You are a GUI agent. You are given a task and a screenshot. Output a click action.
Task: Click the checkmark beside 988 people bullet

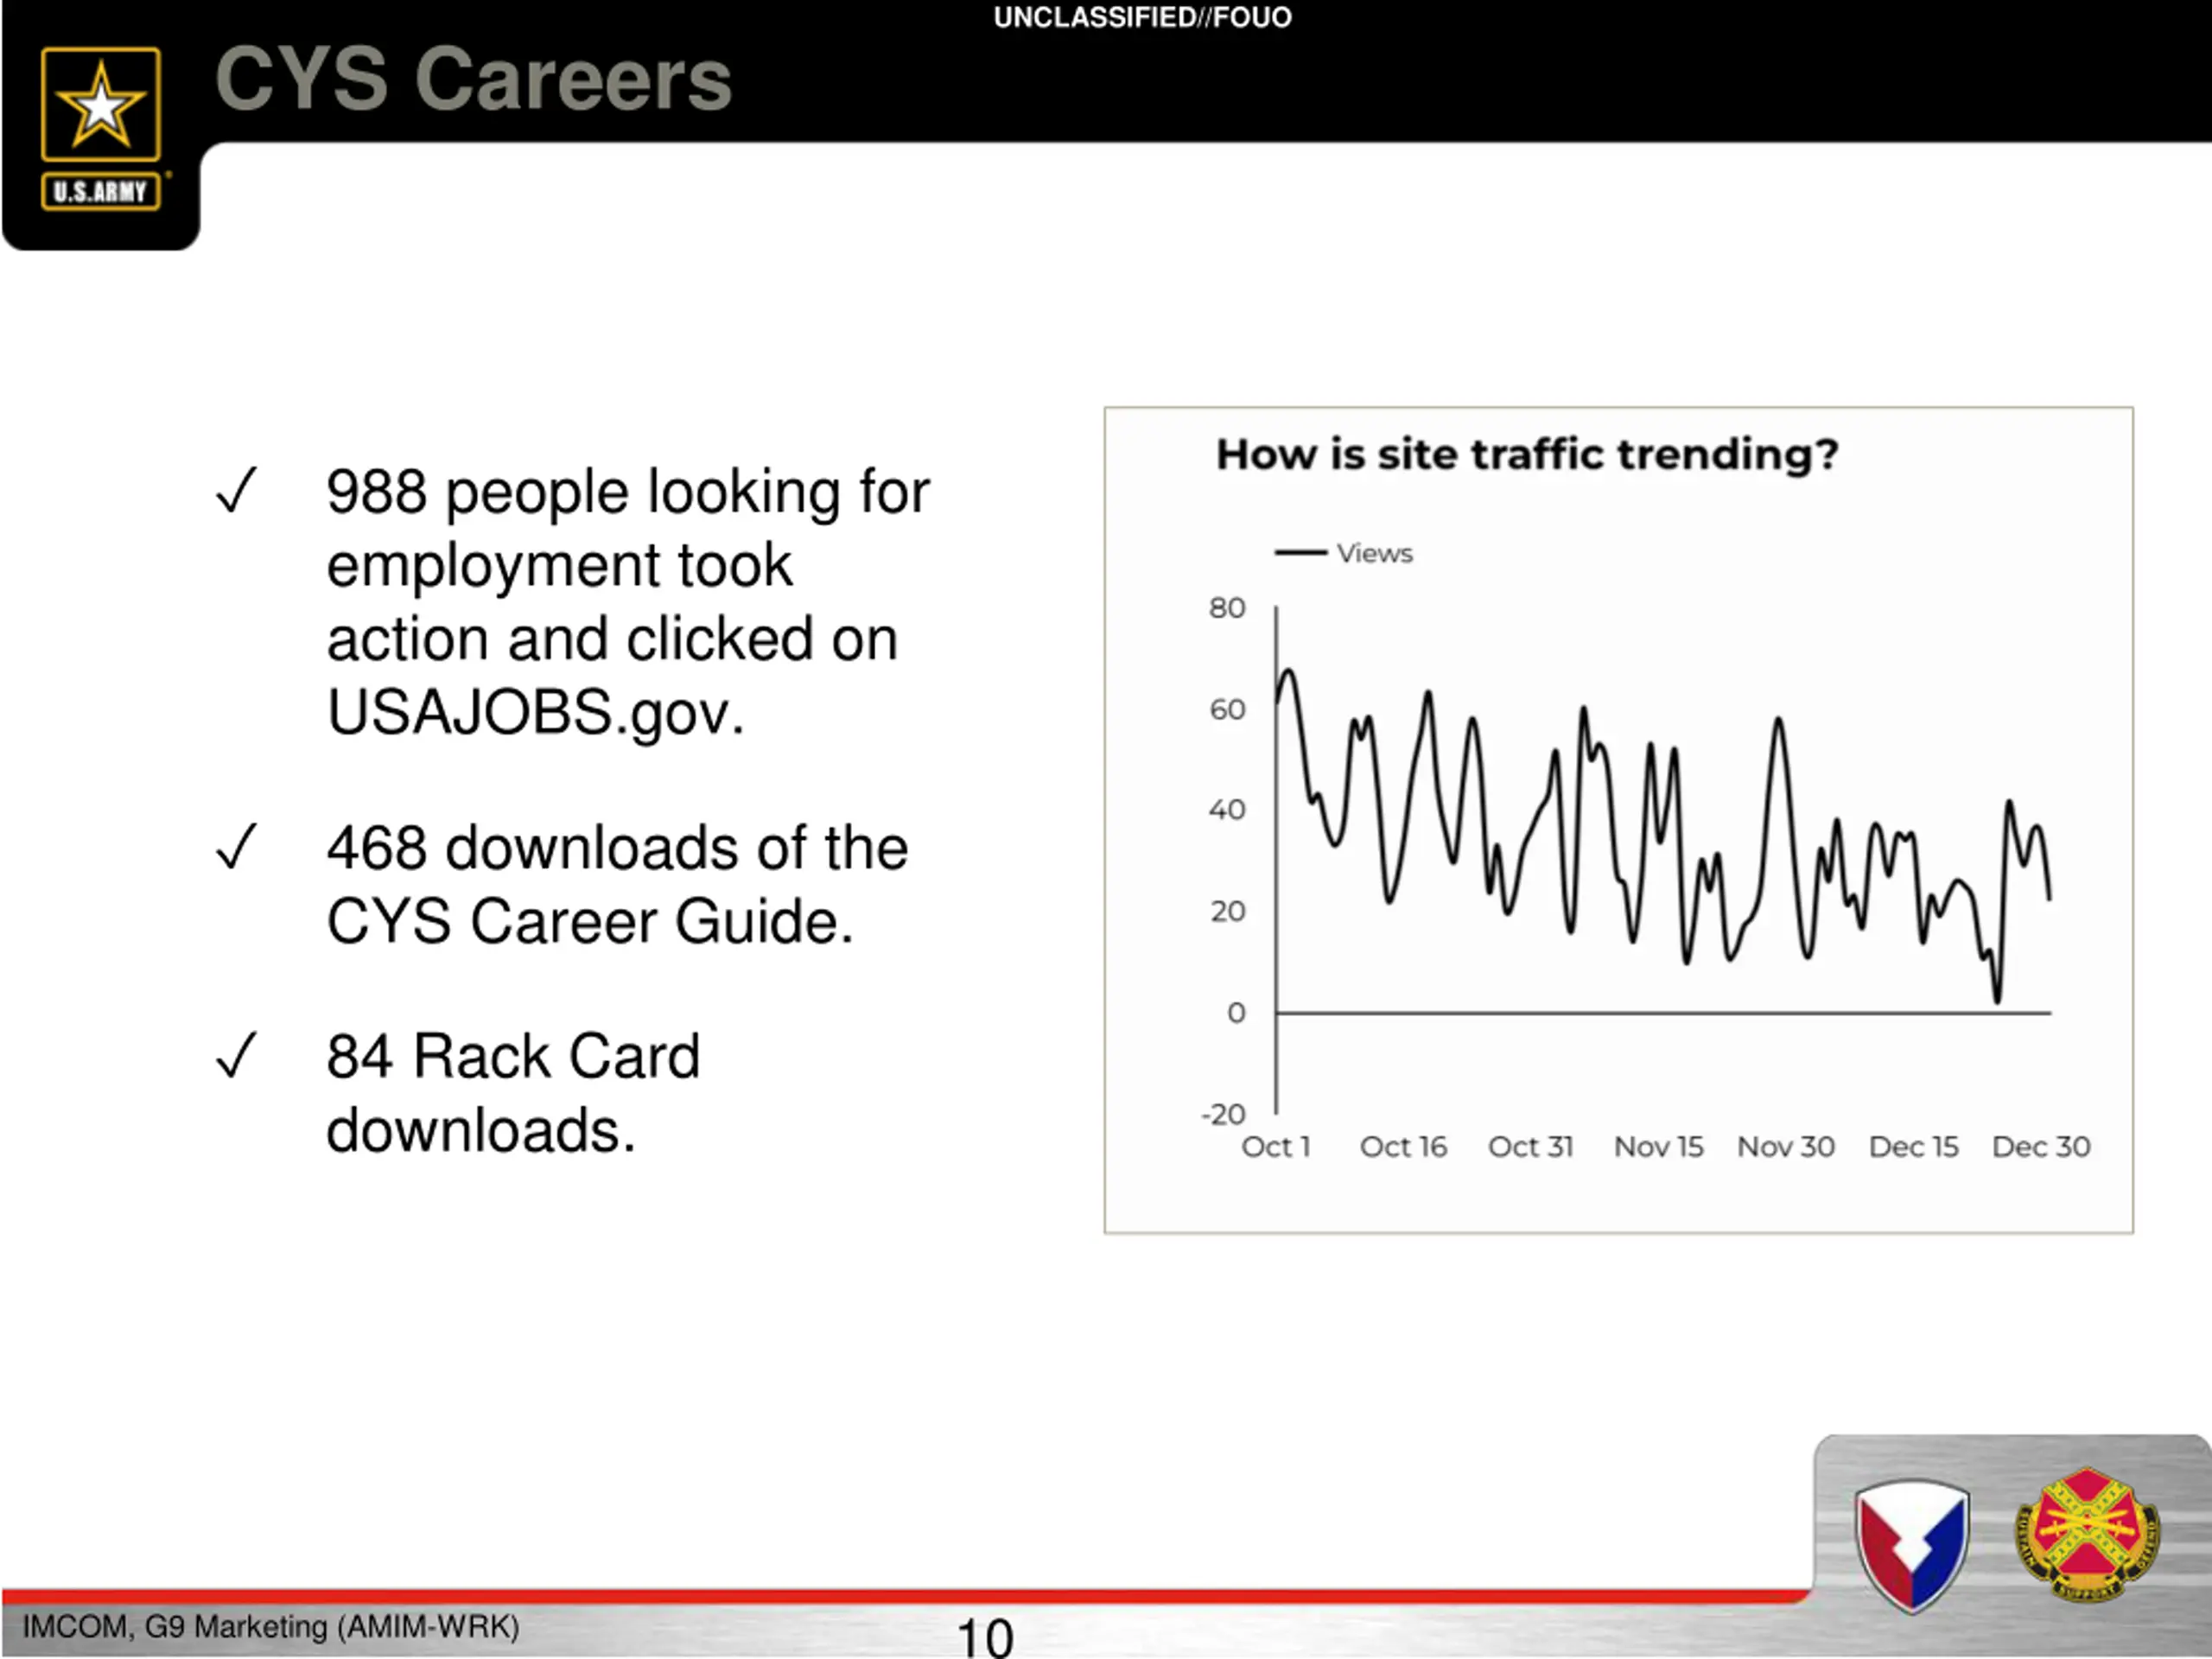(x=237, y=490)
